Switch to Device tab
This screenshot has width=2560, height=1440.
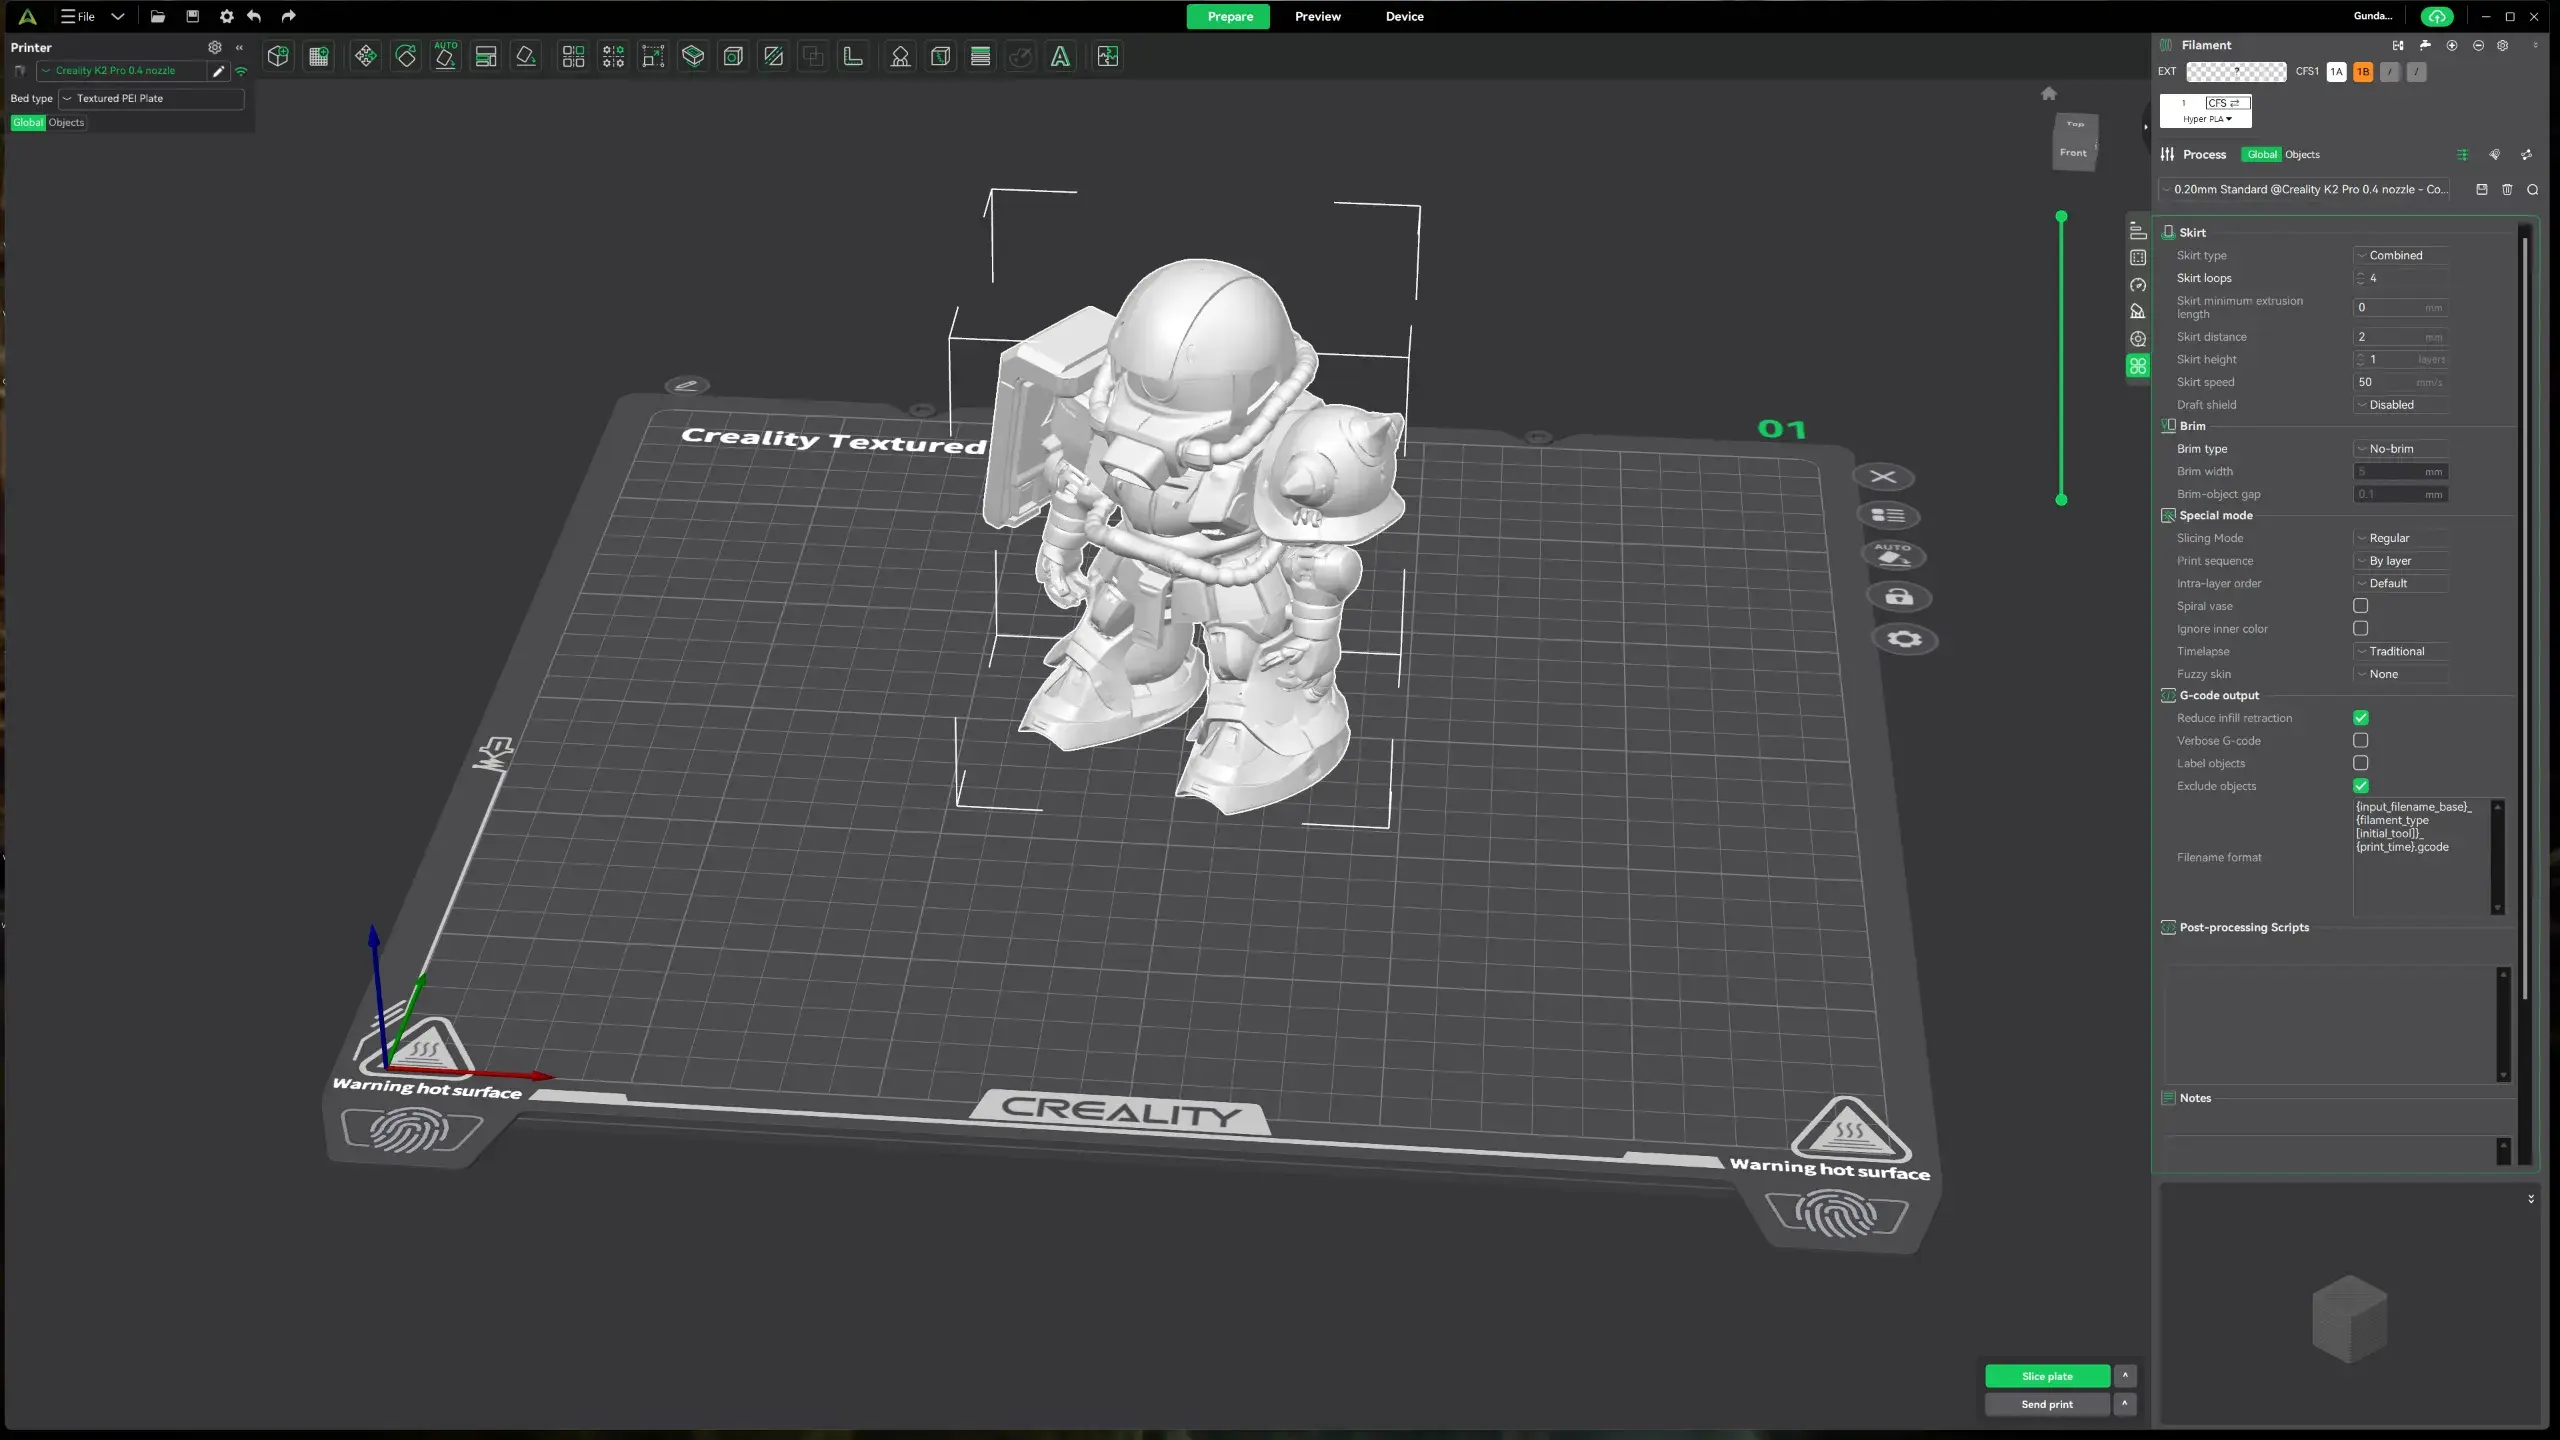click(x=1404, y=16)
